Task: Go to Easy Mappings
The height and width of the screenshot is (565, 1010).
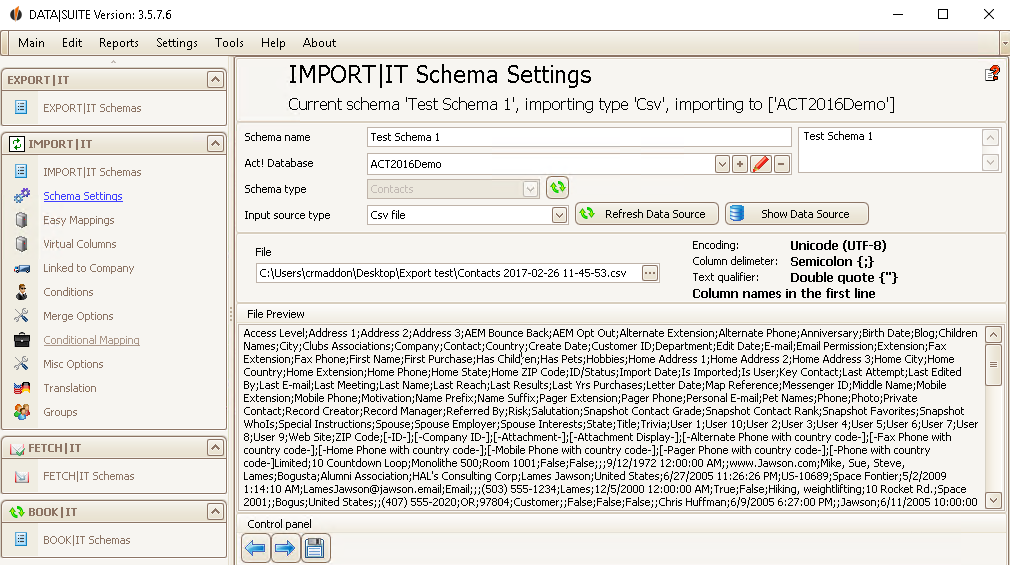Action: tap(79, 220)
